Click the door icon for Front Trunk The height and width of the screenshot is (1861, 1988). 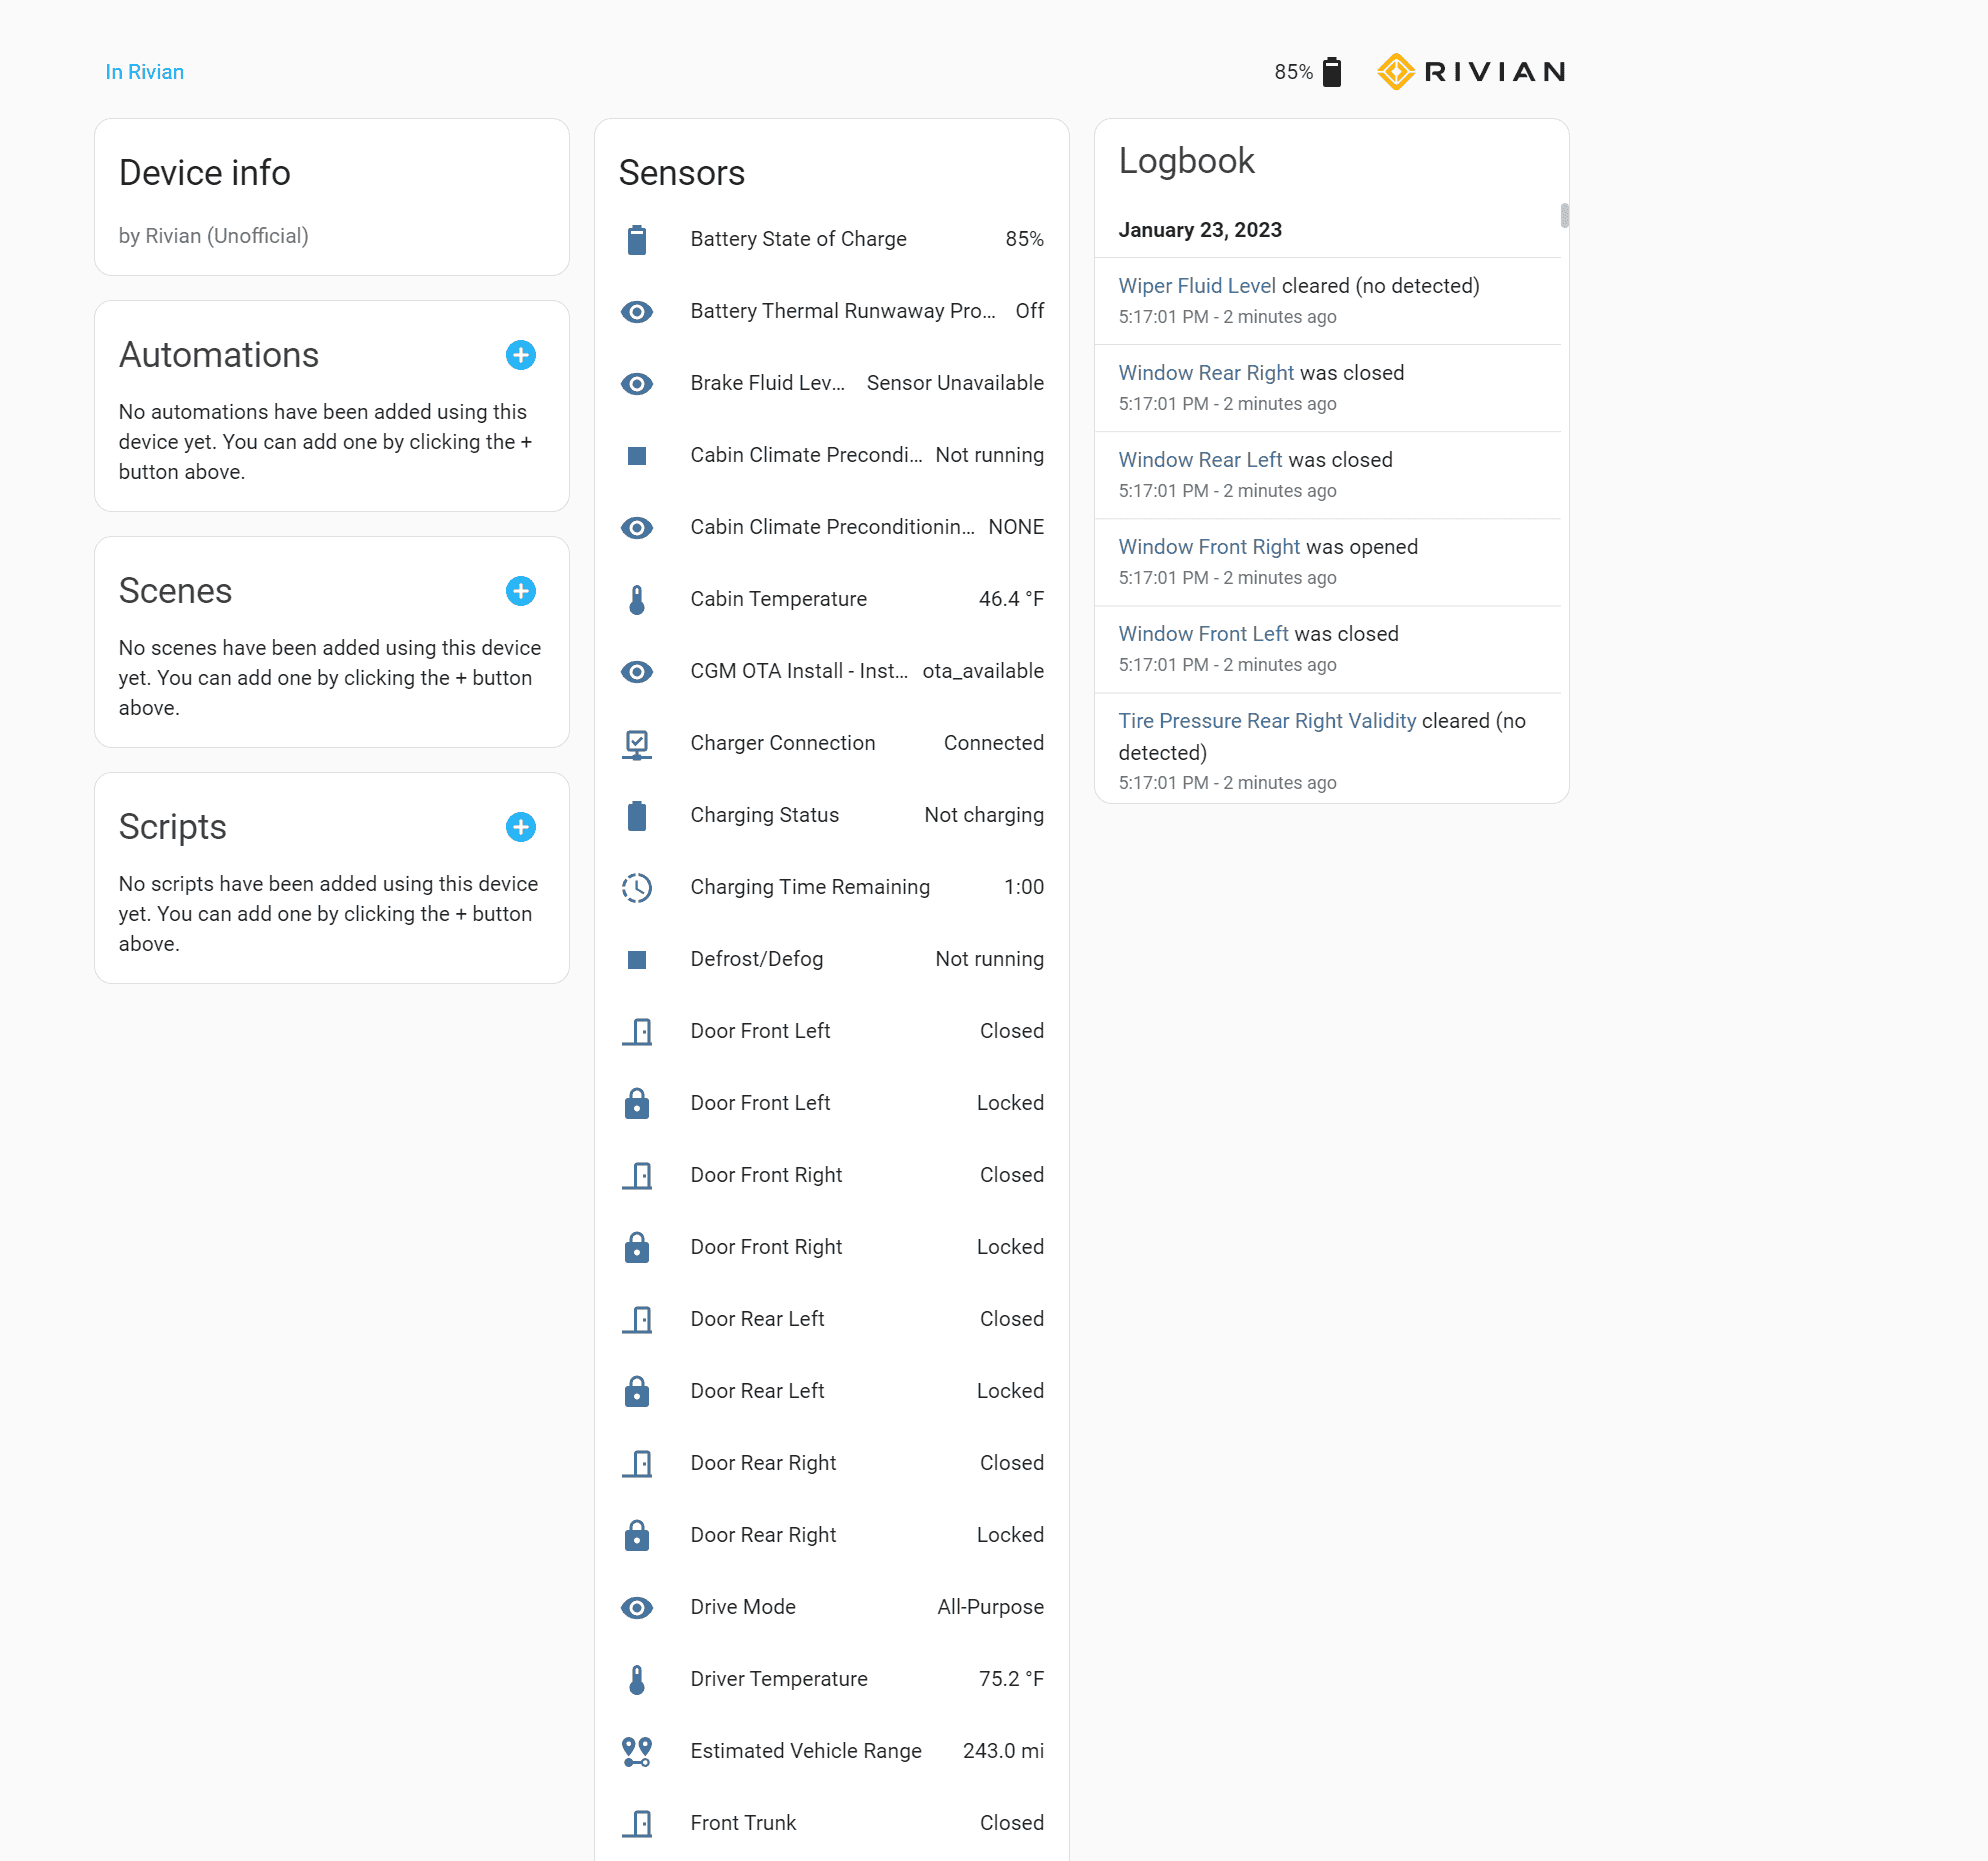click(x=637, y=1824)
